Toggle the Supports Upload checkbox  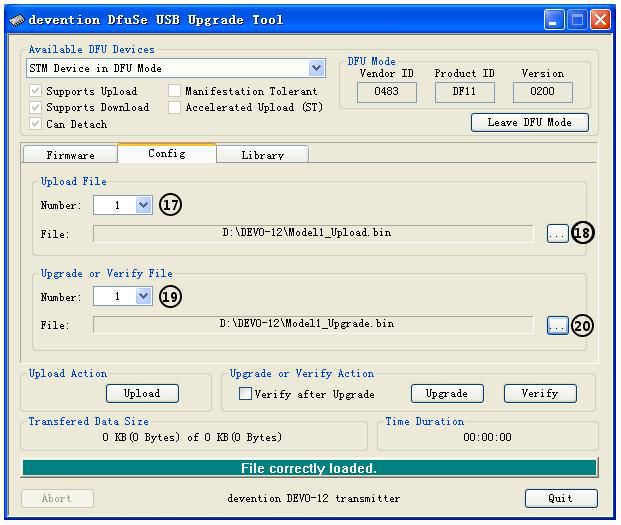35,91
